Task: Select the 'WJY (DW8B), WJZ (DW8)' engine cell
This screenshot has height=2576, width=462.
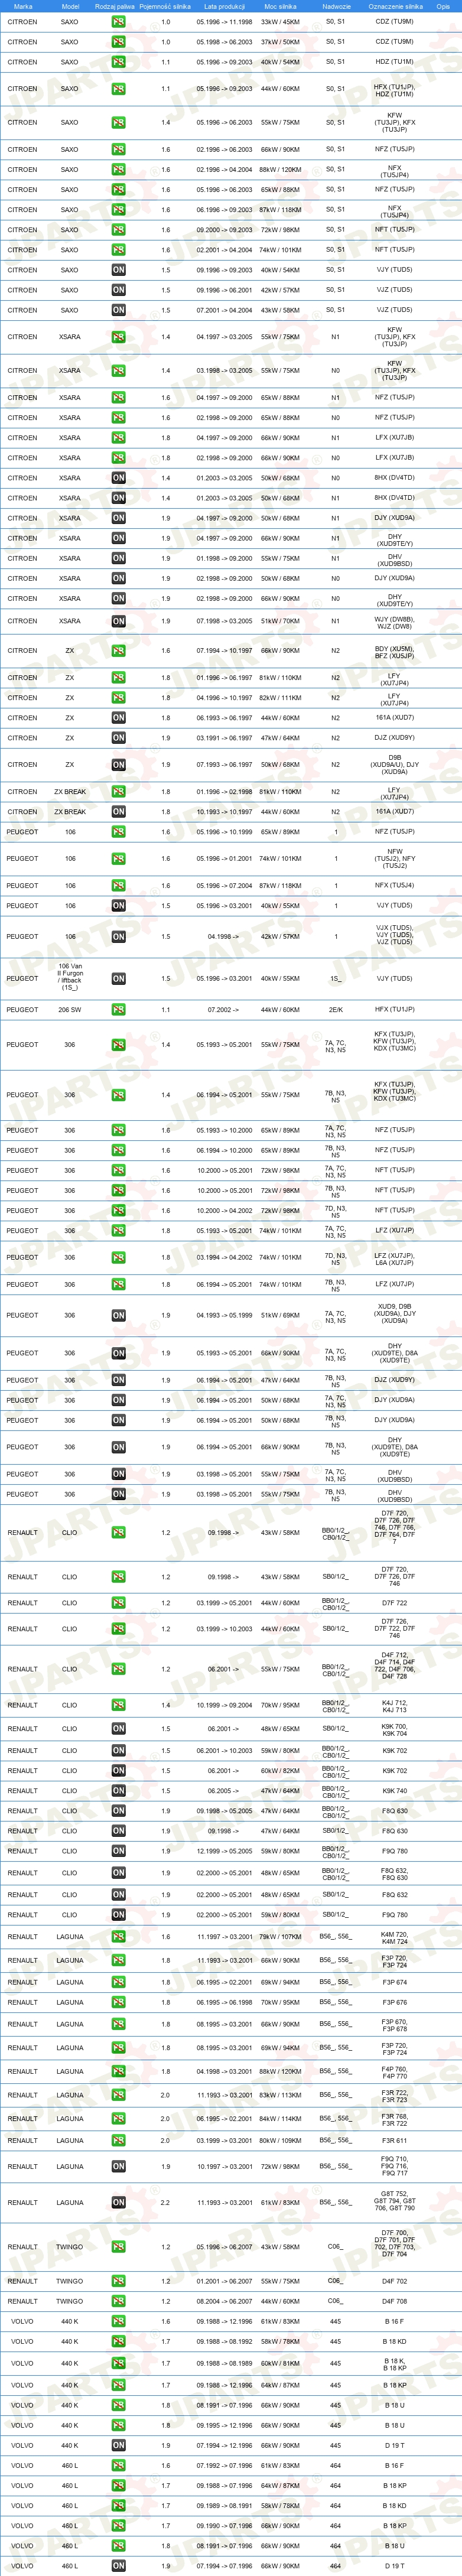Action: [395, 621]
